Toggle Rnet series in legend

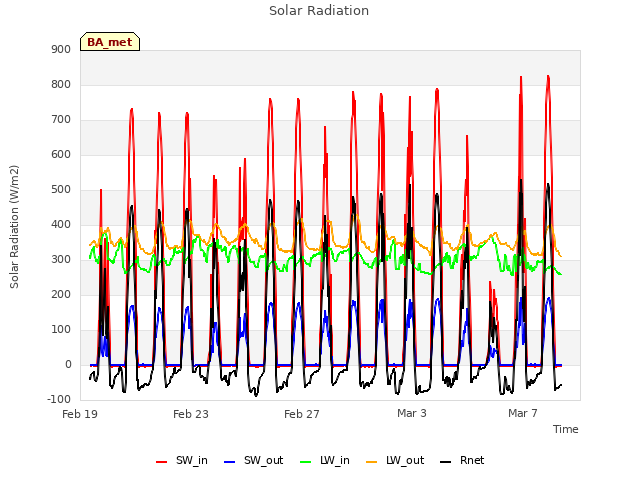pos(462,460)
